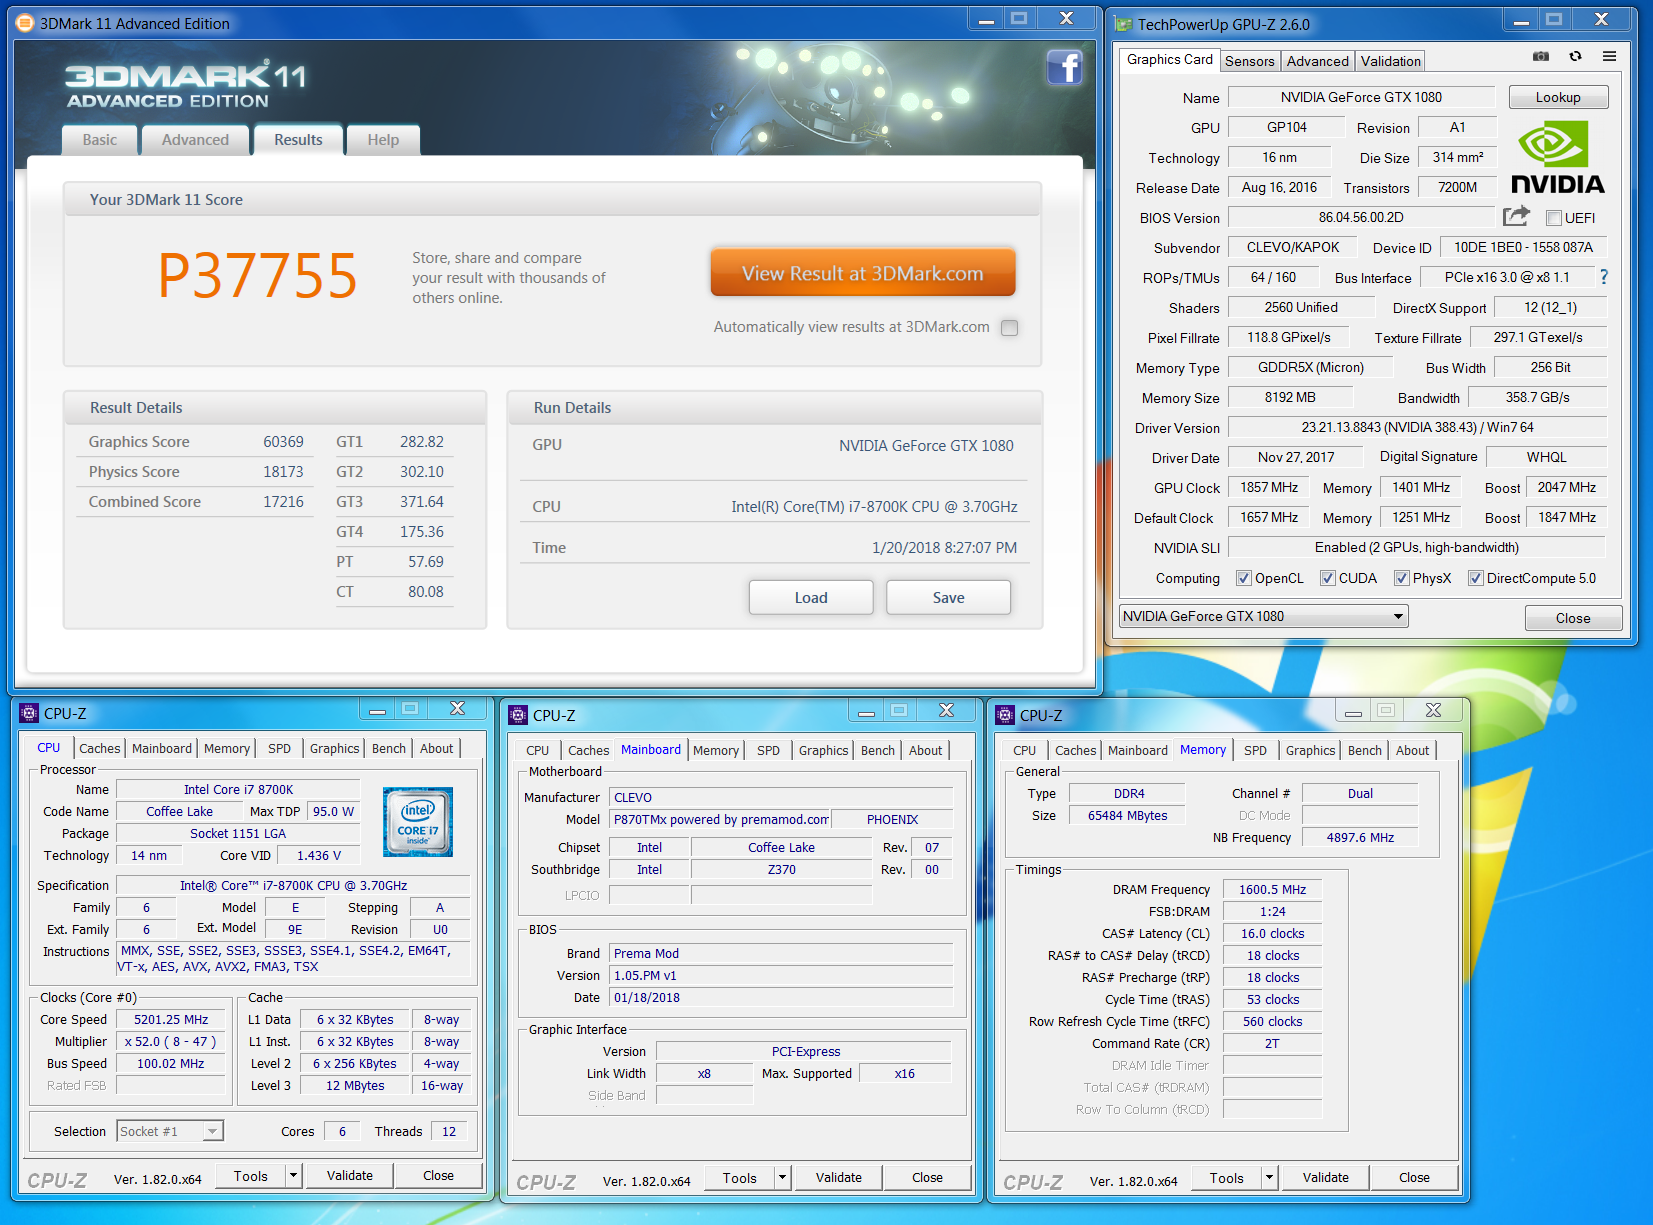The width and height of the screenshot is (1653, 1225).
Task: Toggle Automatically view results at 3DMark.com
Action: (1010, 328)
